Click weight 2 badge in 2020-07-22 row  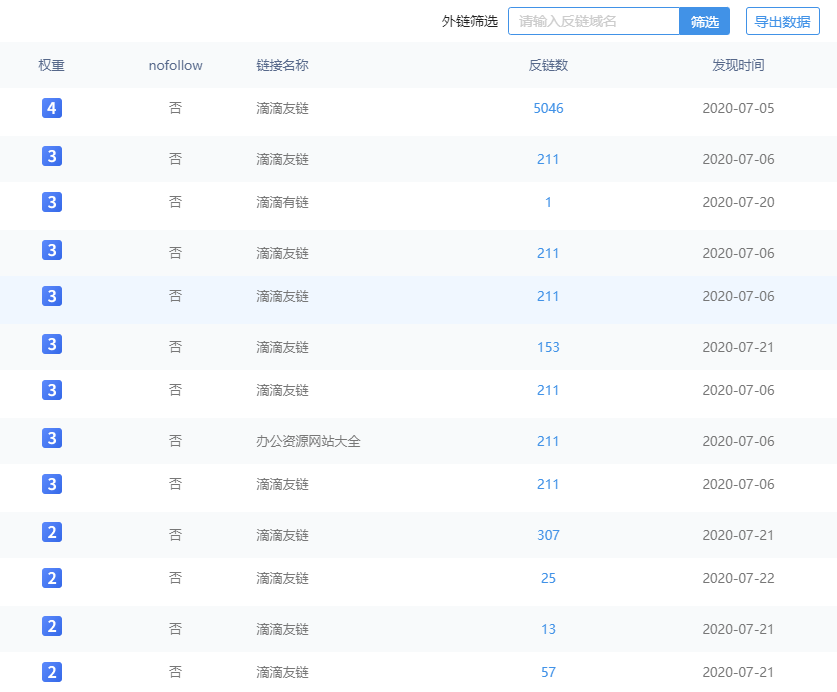point(52,578)
